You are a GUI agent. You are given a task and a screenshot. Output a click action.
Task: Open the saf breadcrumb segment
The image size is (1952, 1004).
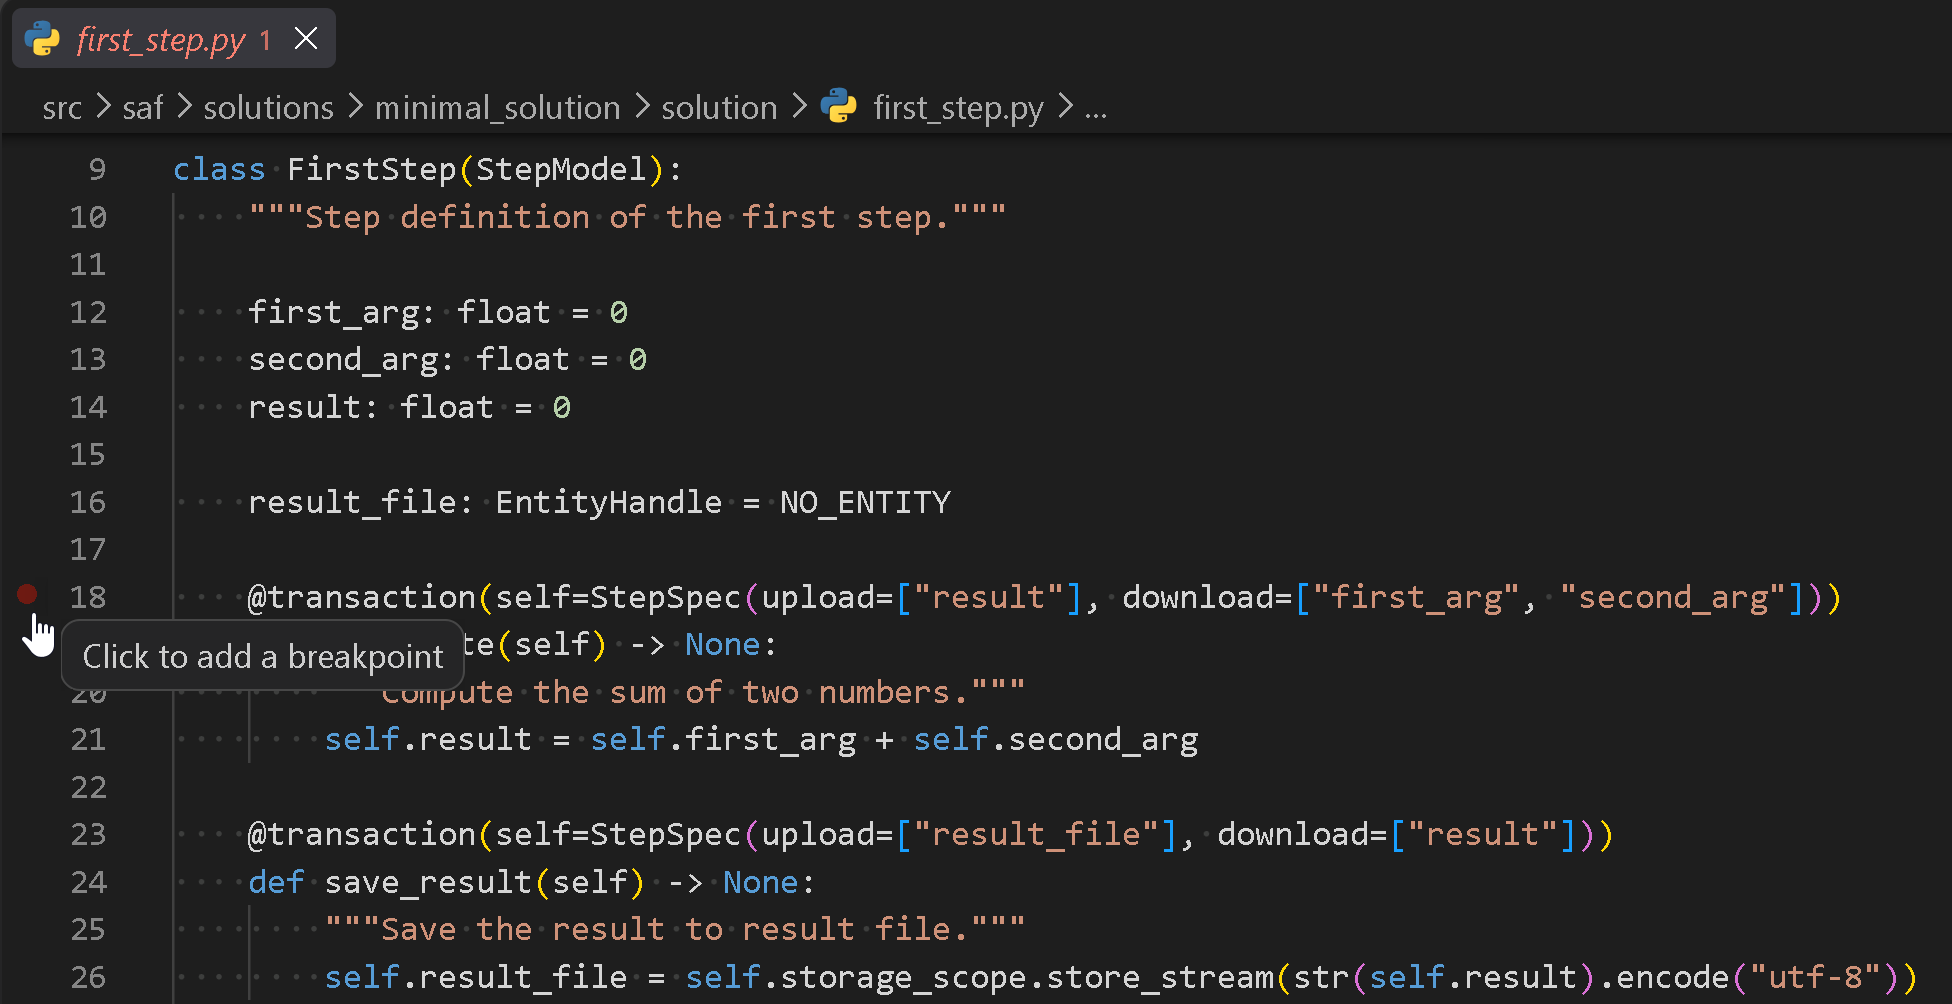pyautogui.click(x=142, y=107)
